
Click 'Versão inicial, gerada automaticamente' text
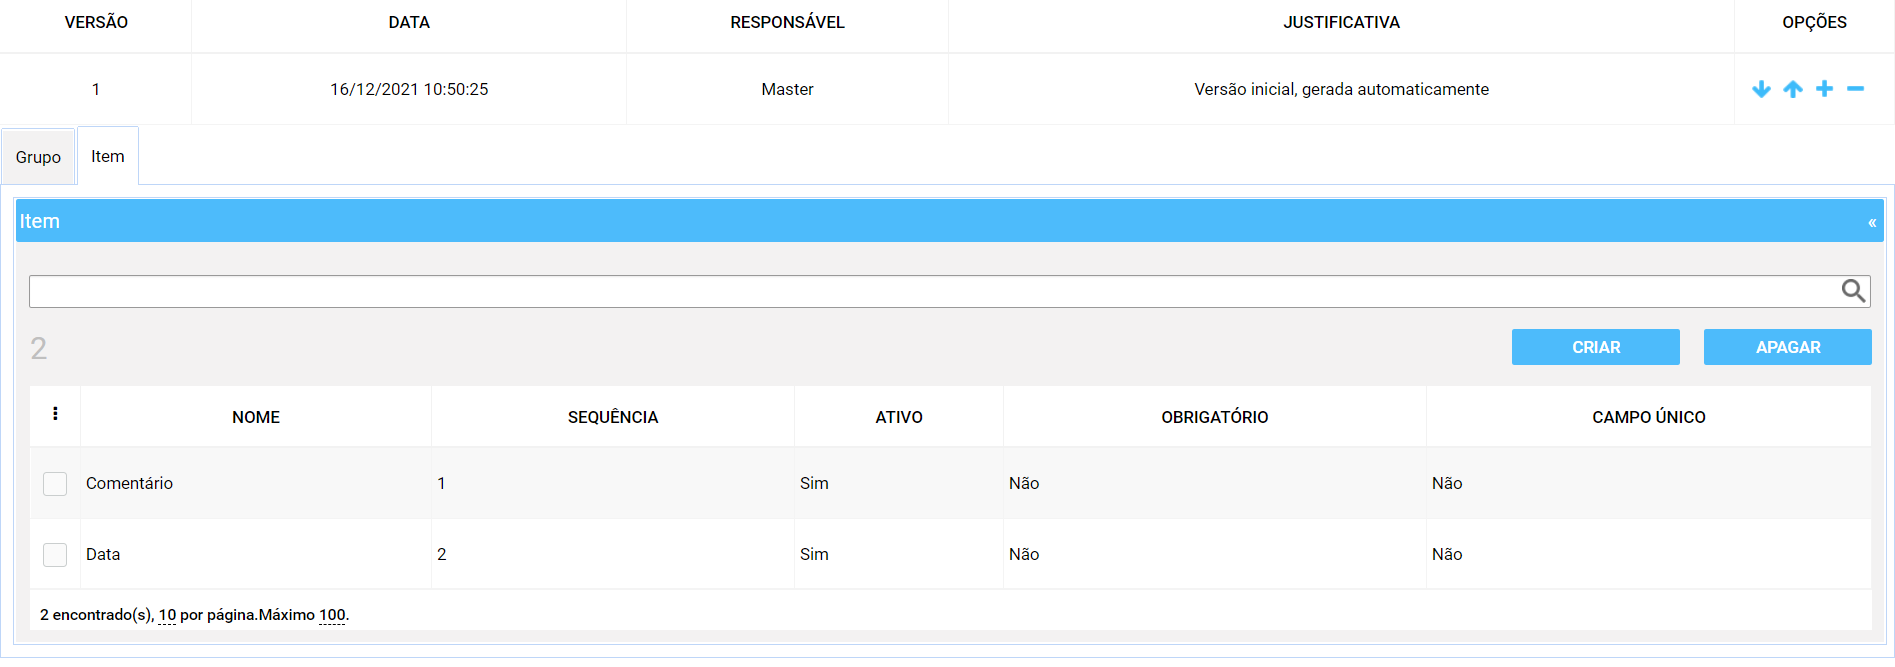[x=1341, y=89]
